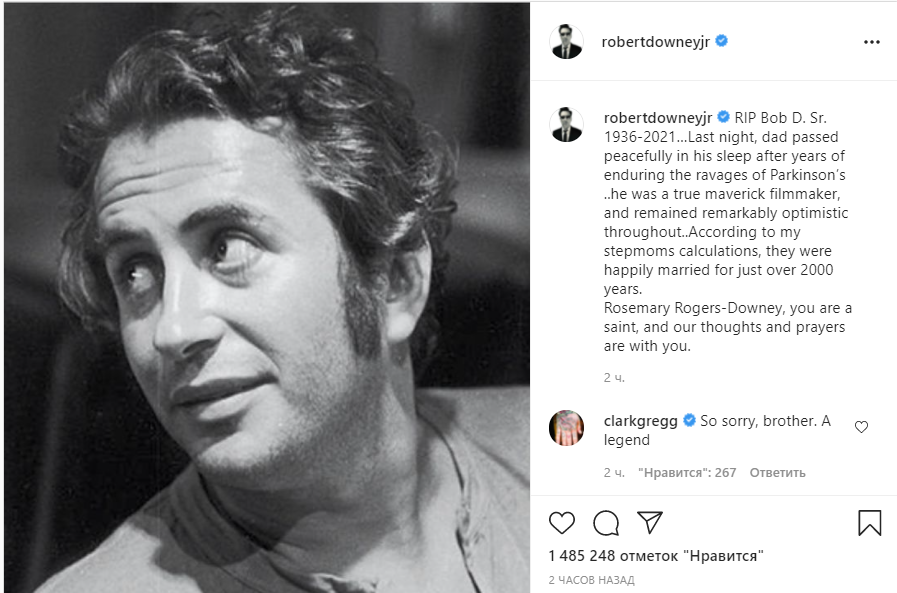Screen dimensions: 897x593
Task: Open robertdowneyjr avatar in post header
Action: pyautogui.click(x=567, y=42)
